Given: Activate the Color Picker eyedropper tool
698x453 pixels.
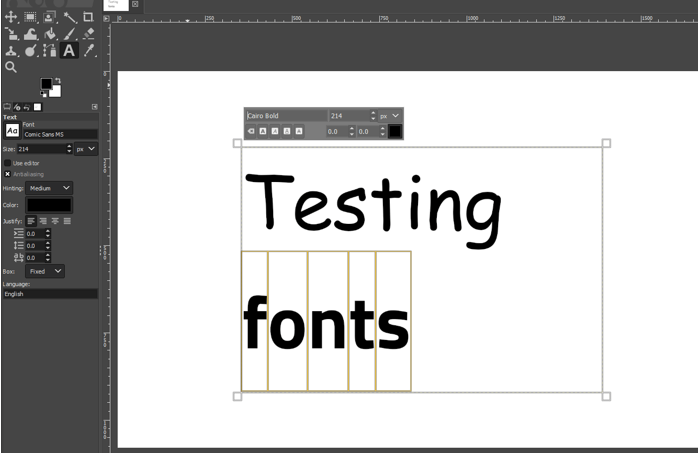Looking at the screenshot, I should (x=88, y=49).
